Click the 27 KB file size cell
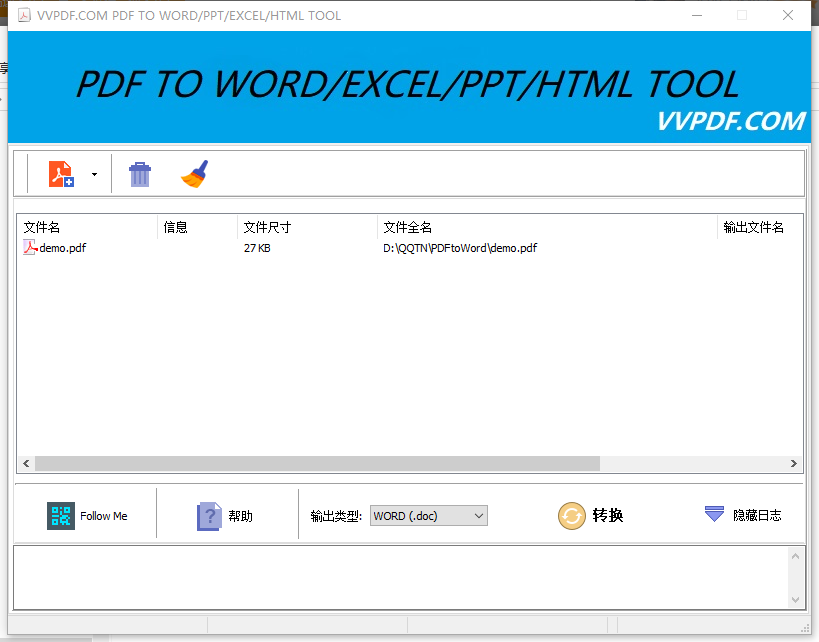The height and width of the screenshot is (642, 819). 257,248
